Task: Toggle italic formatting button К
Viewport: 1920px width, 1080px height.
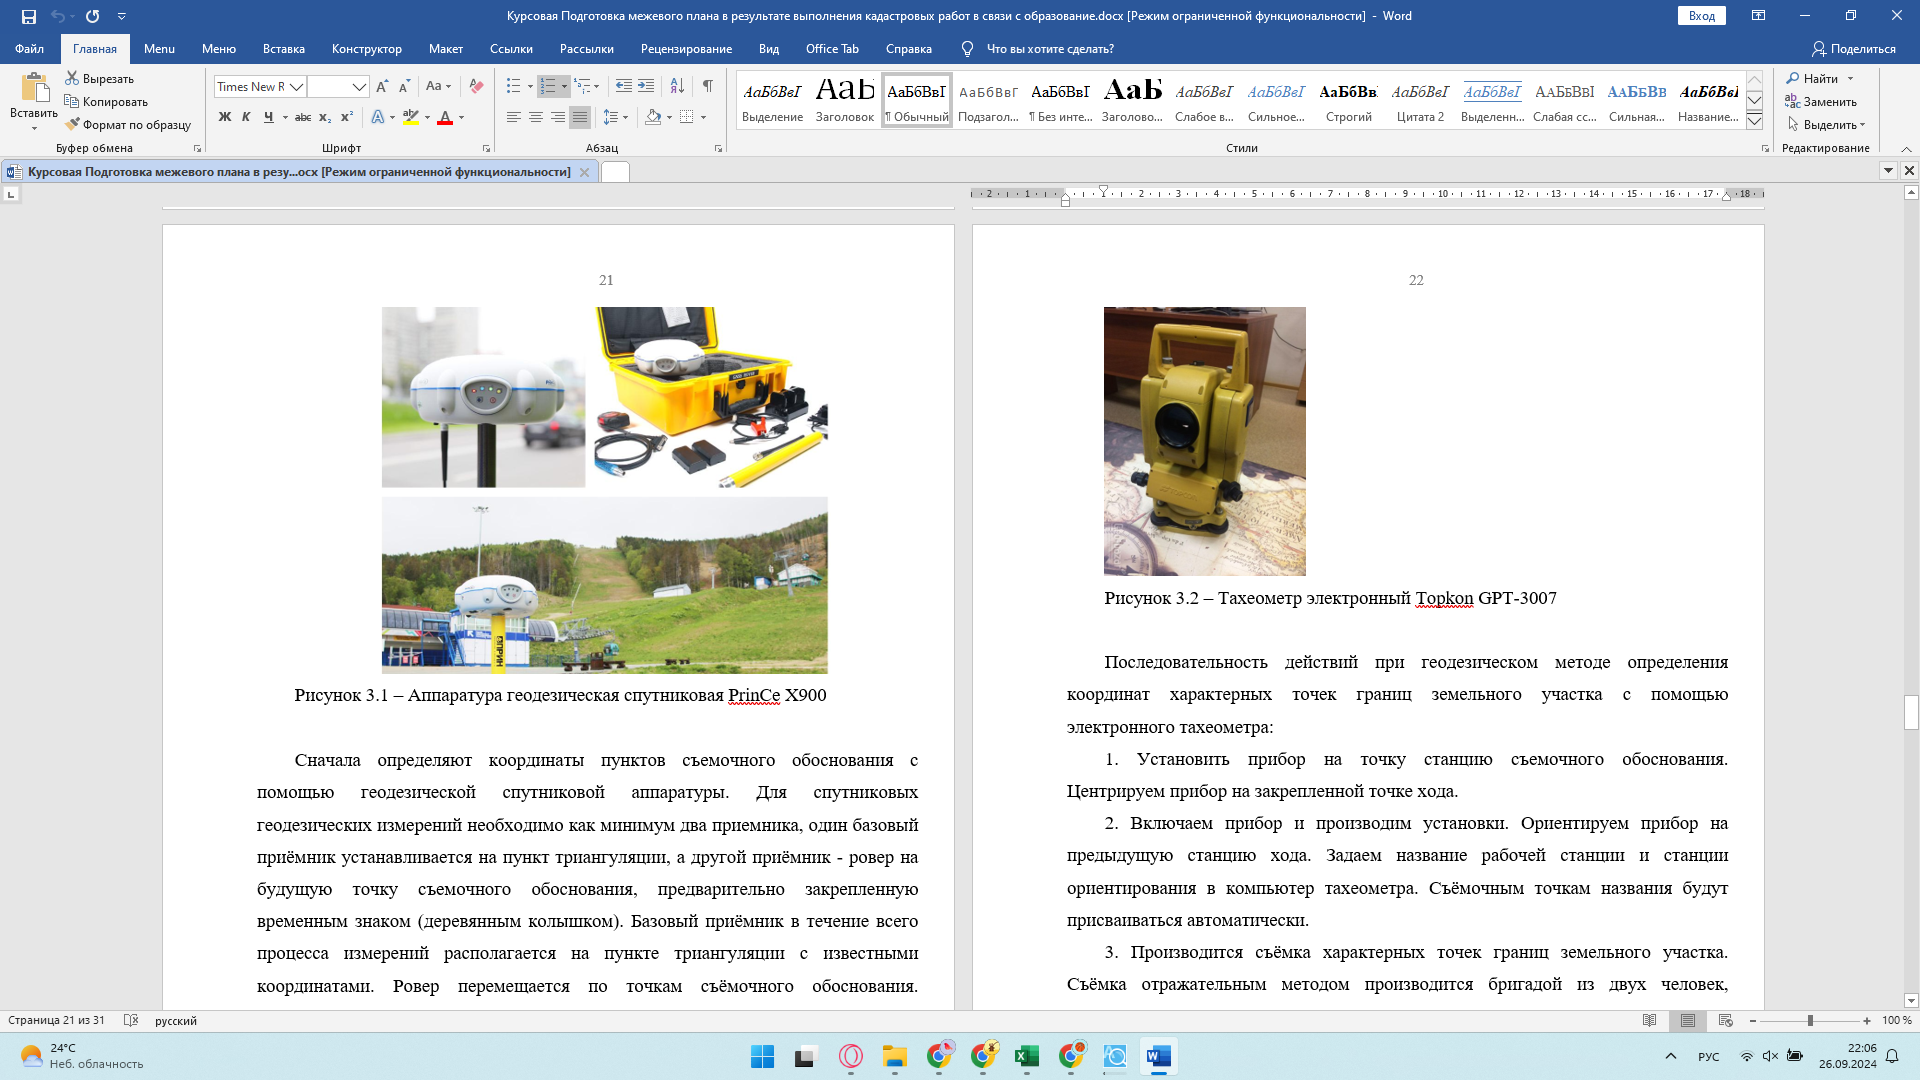Action: click(246, 117)
